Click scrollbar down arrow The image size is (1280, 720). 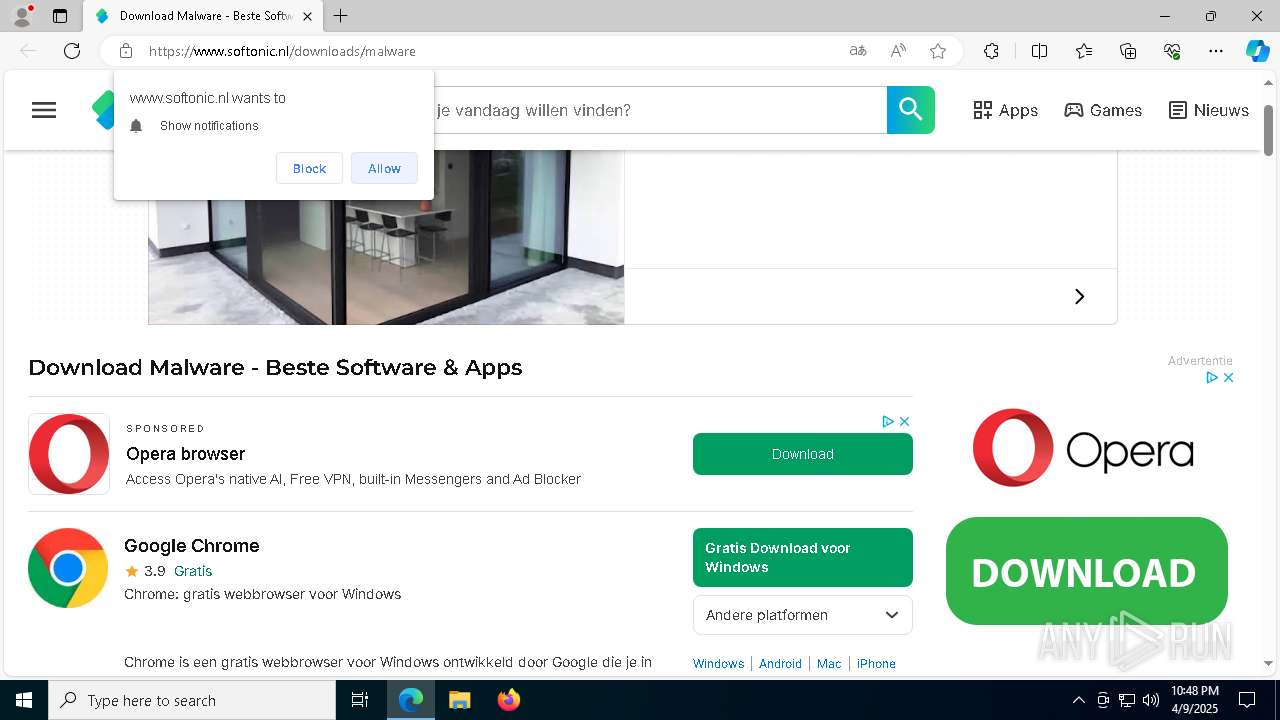tap(1268, 663)
